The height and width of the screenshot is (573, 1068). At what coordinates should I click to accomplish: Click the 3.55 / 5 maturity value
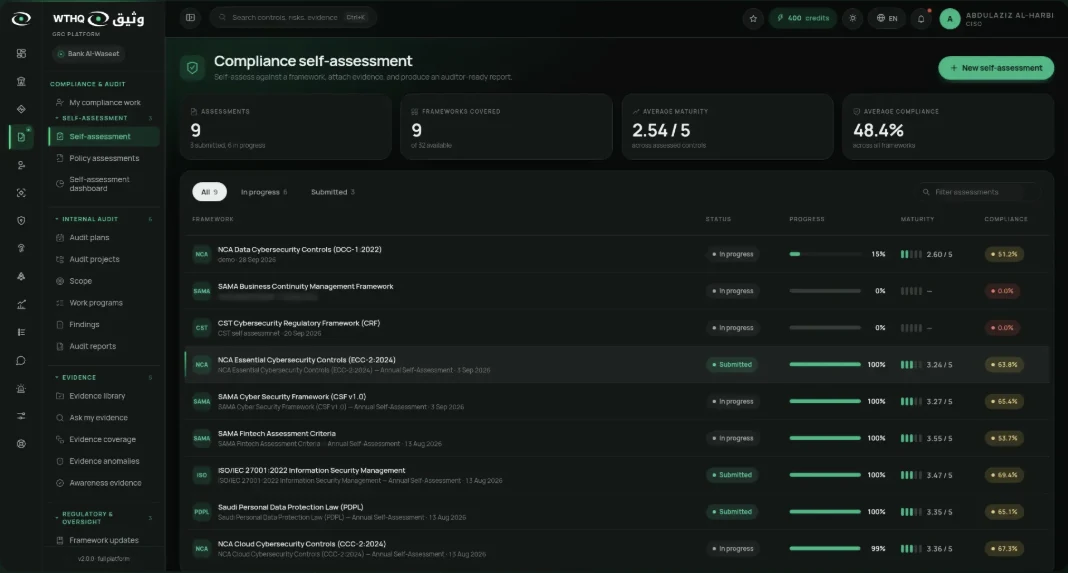(x=939, y=438)
